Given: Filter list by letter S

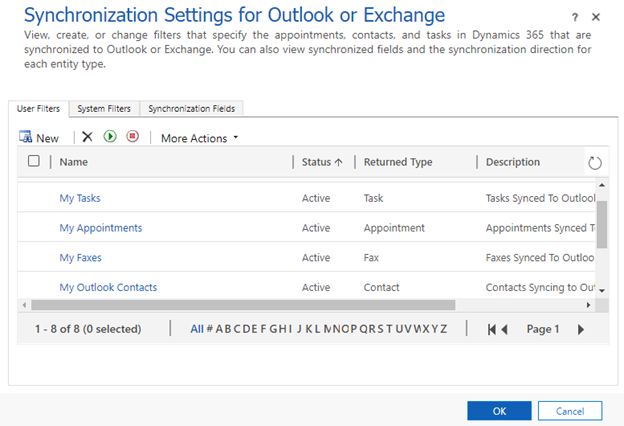Looking at the screenshot, I should pos(380,329).
